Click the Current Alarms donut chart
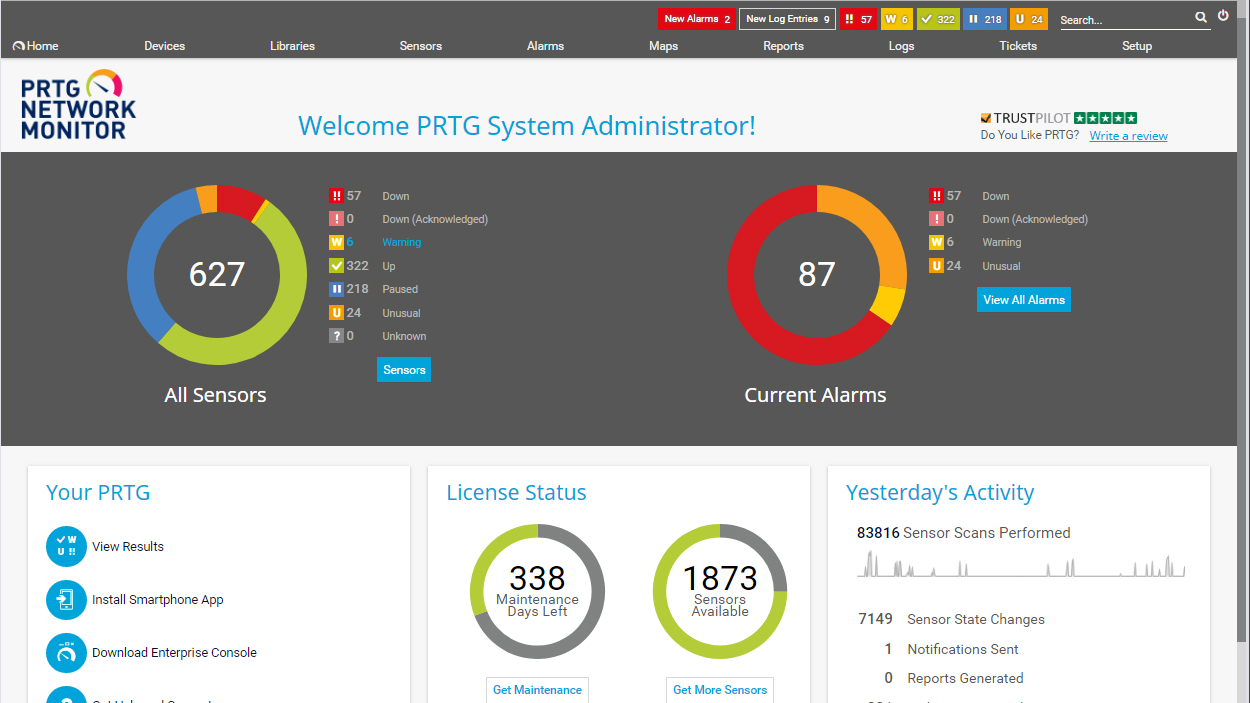 [817, 274]
